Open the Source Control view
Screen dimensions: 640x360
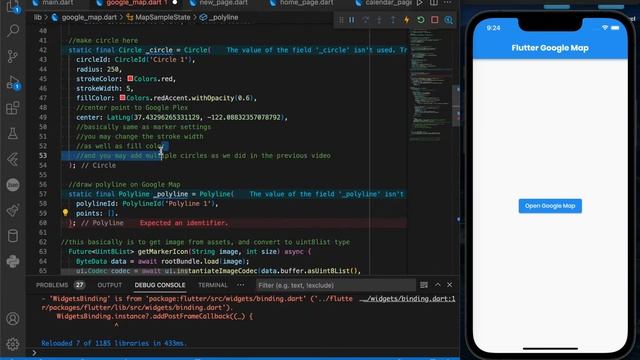13,56
